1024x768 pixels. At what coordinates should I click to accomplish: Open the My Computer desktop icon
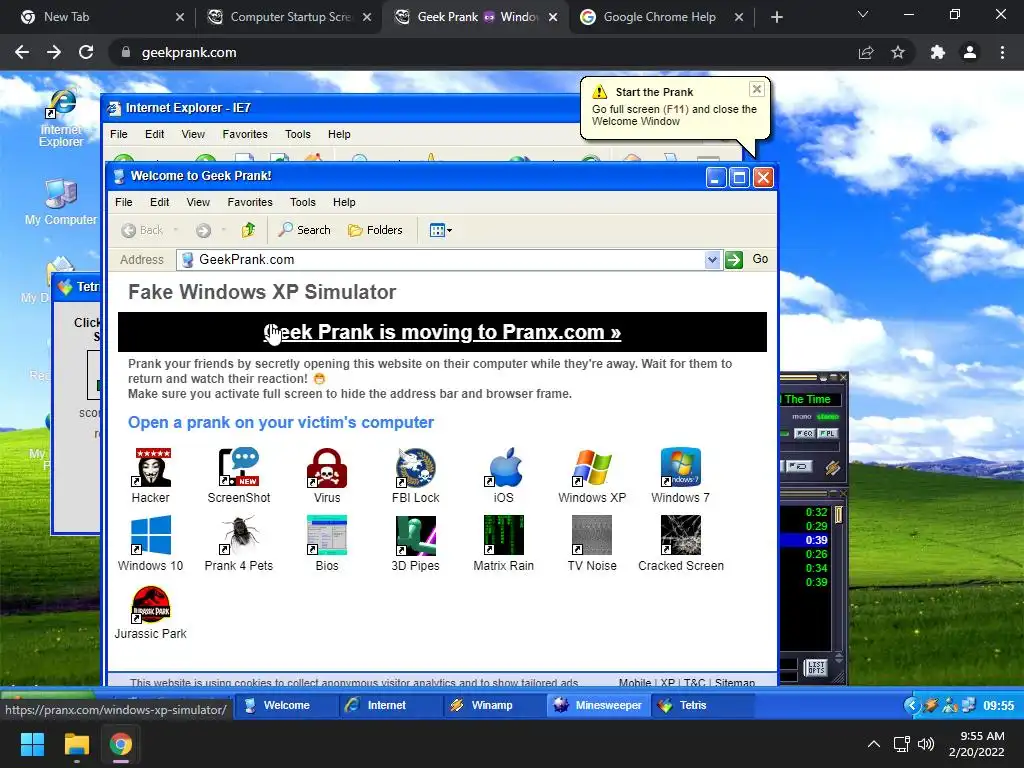click(x=61, y=201)
